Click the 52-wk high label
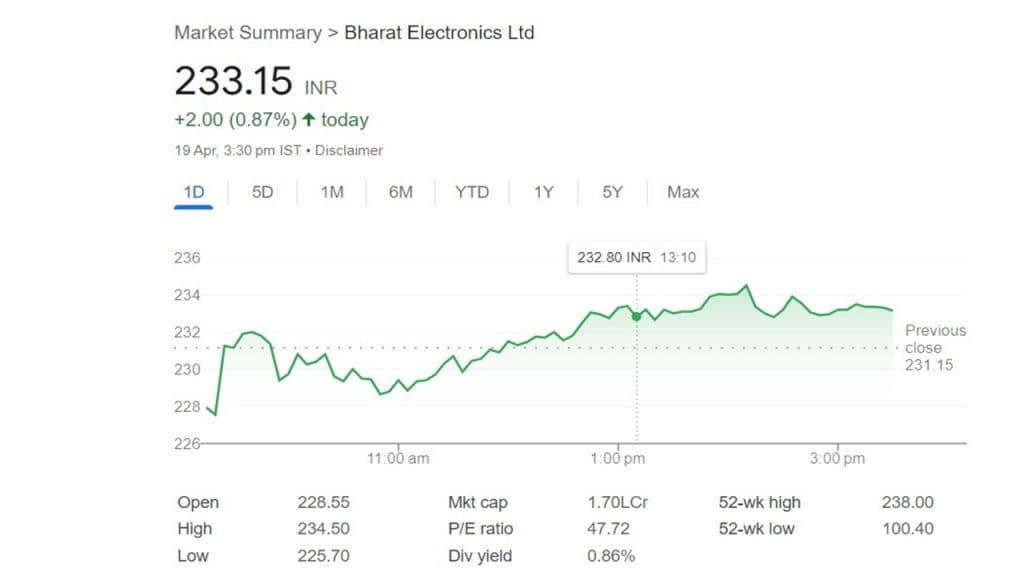The image size is (1024, 576). (x=760, y=503)
